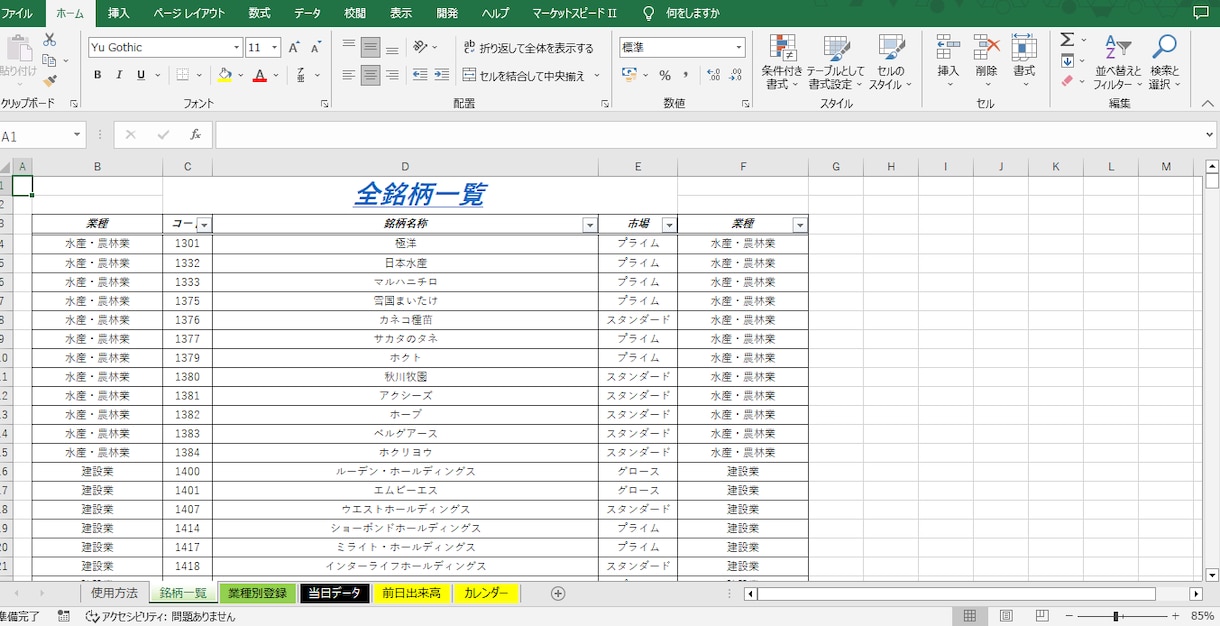1220x626 pixels.
Task: Switch to the 挿入 ribbon tab
Action: (119, 13)
